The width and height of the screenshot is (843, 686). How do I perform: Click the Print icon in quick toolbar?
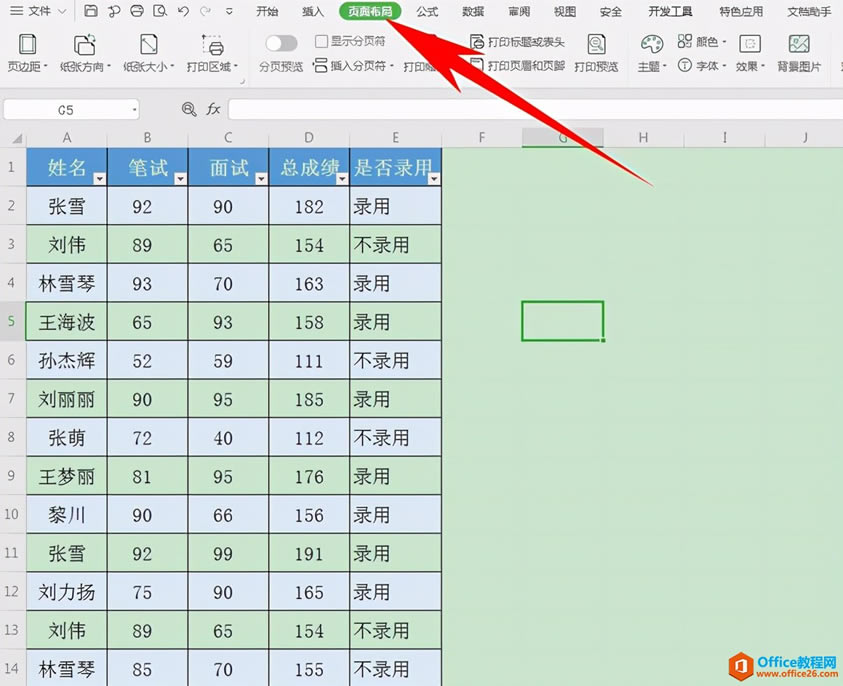(x=137, y=11)
